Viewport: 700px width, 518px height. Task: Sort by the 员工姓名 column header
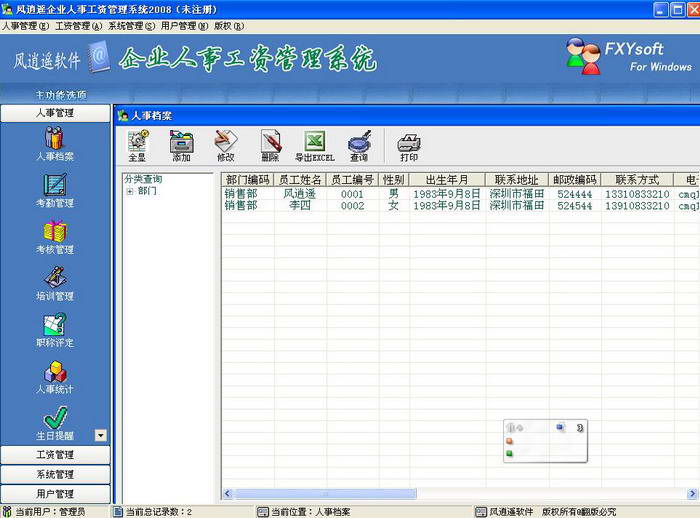pos(300,180)
